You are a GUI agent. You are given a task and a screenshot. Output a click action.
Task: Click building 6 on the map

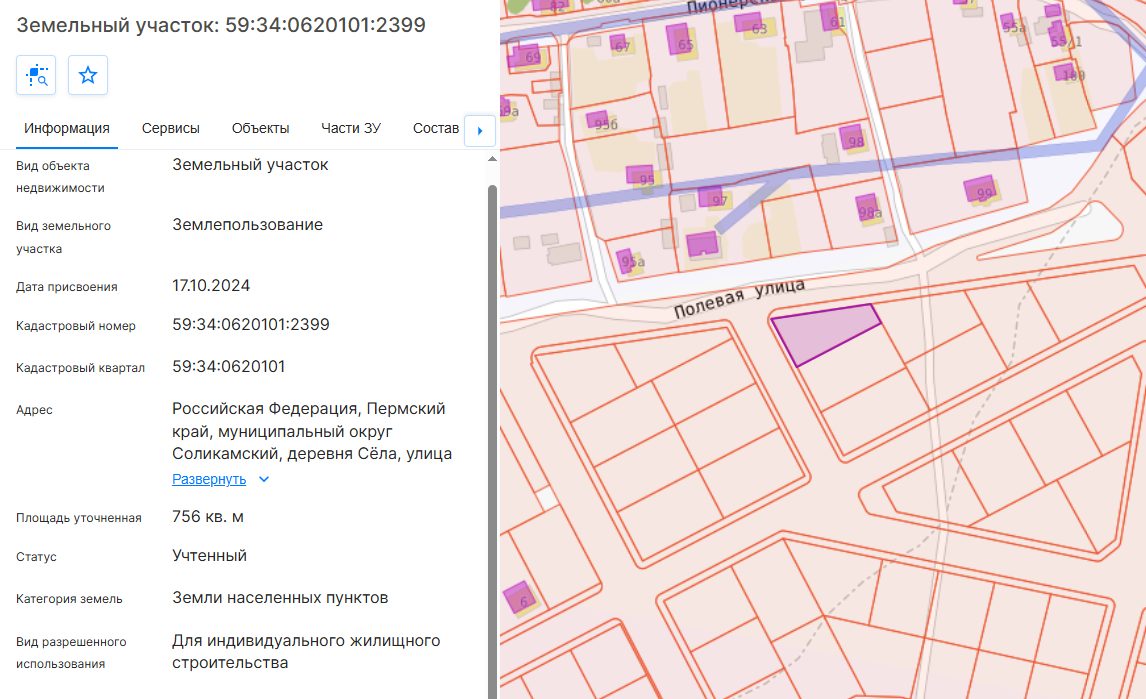(x=519, y=597)
